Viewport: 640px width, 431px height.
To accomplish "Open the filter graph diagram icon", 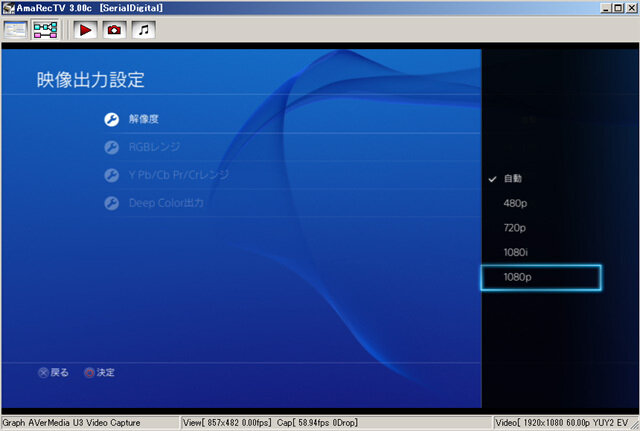I will (45, 30).
